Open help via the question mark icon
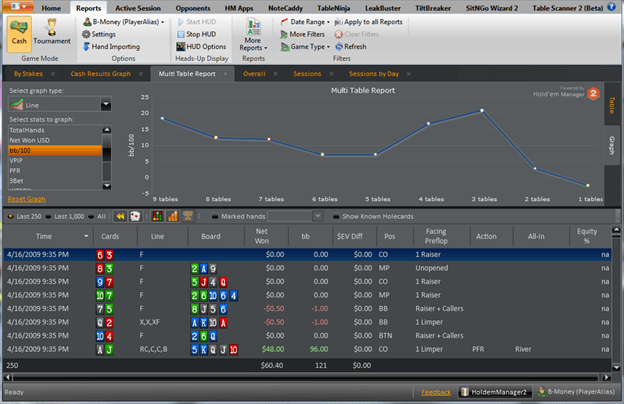Screen dimensions: 624x404 click(611, 7)
